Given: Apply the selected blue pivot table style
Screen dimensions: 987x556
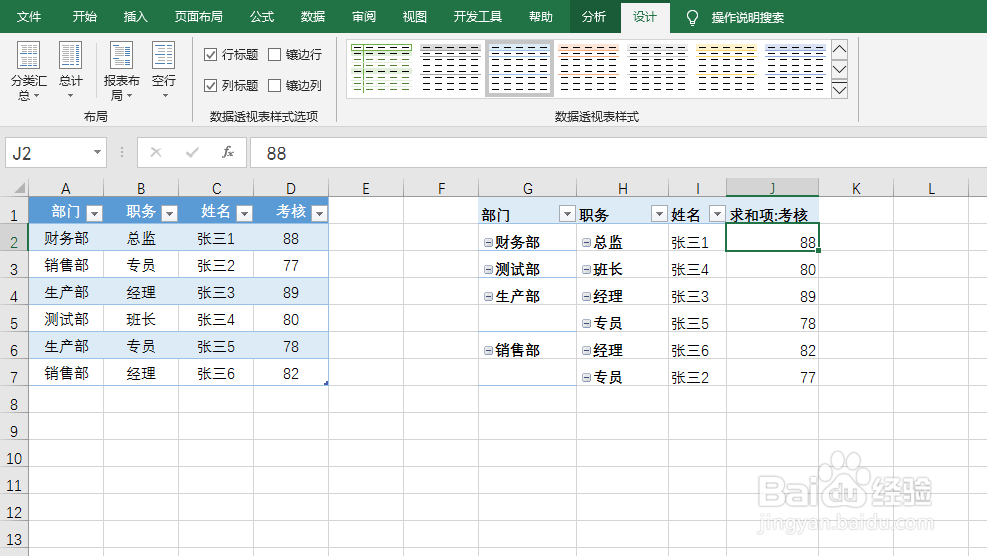Looking at the screenshot, I should [519, 68].
